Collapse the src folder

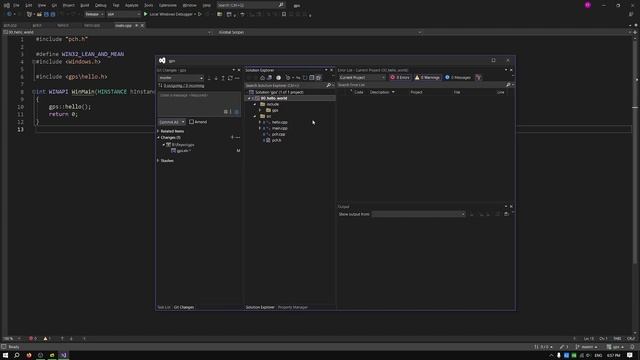(x=255, y=116)
